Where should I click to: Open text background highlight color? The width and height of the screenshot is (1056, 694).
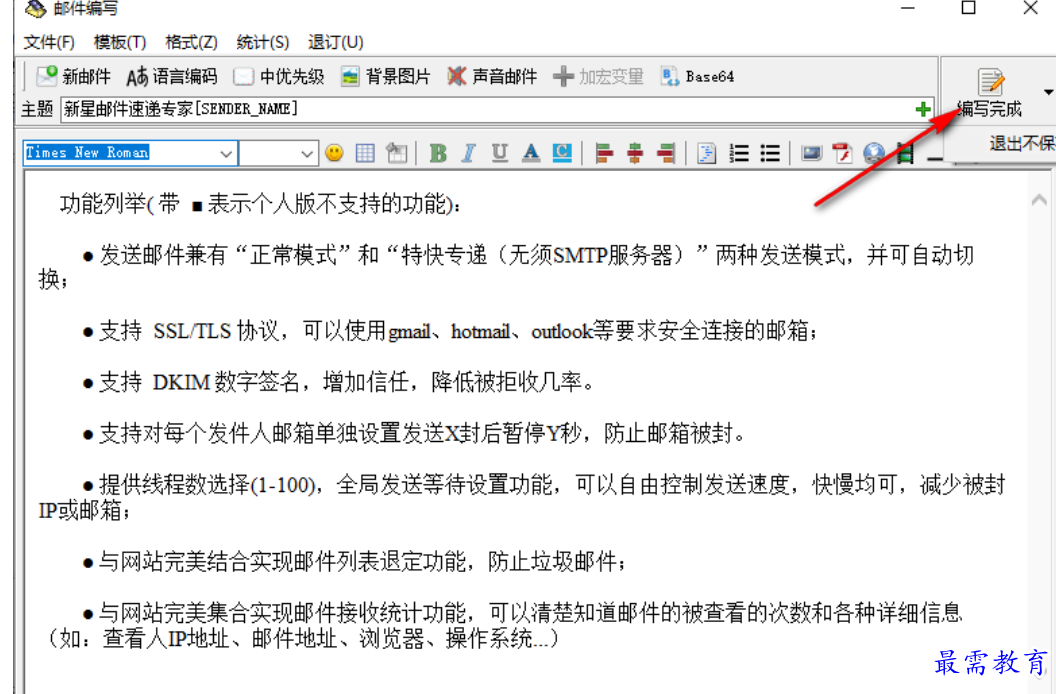(562, 153)
